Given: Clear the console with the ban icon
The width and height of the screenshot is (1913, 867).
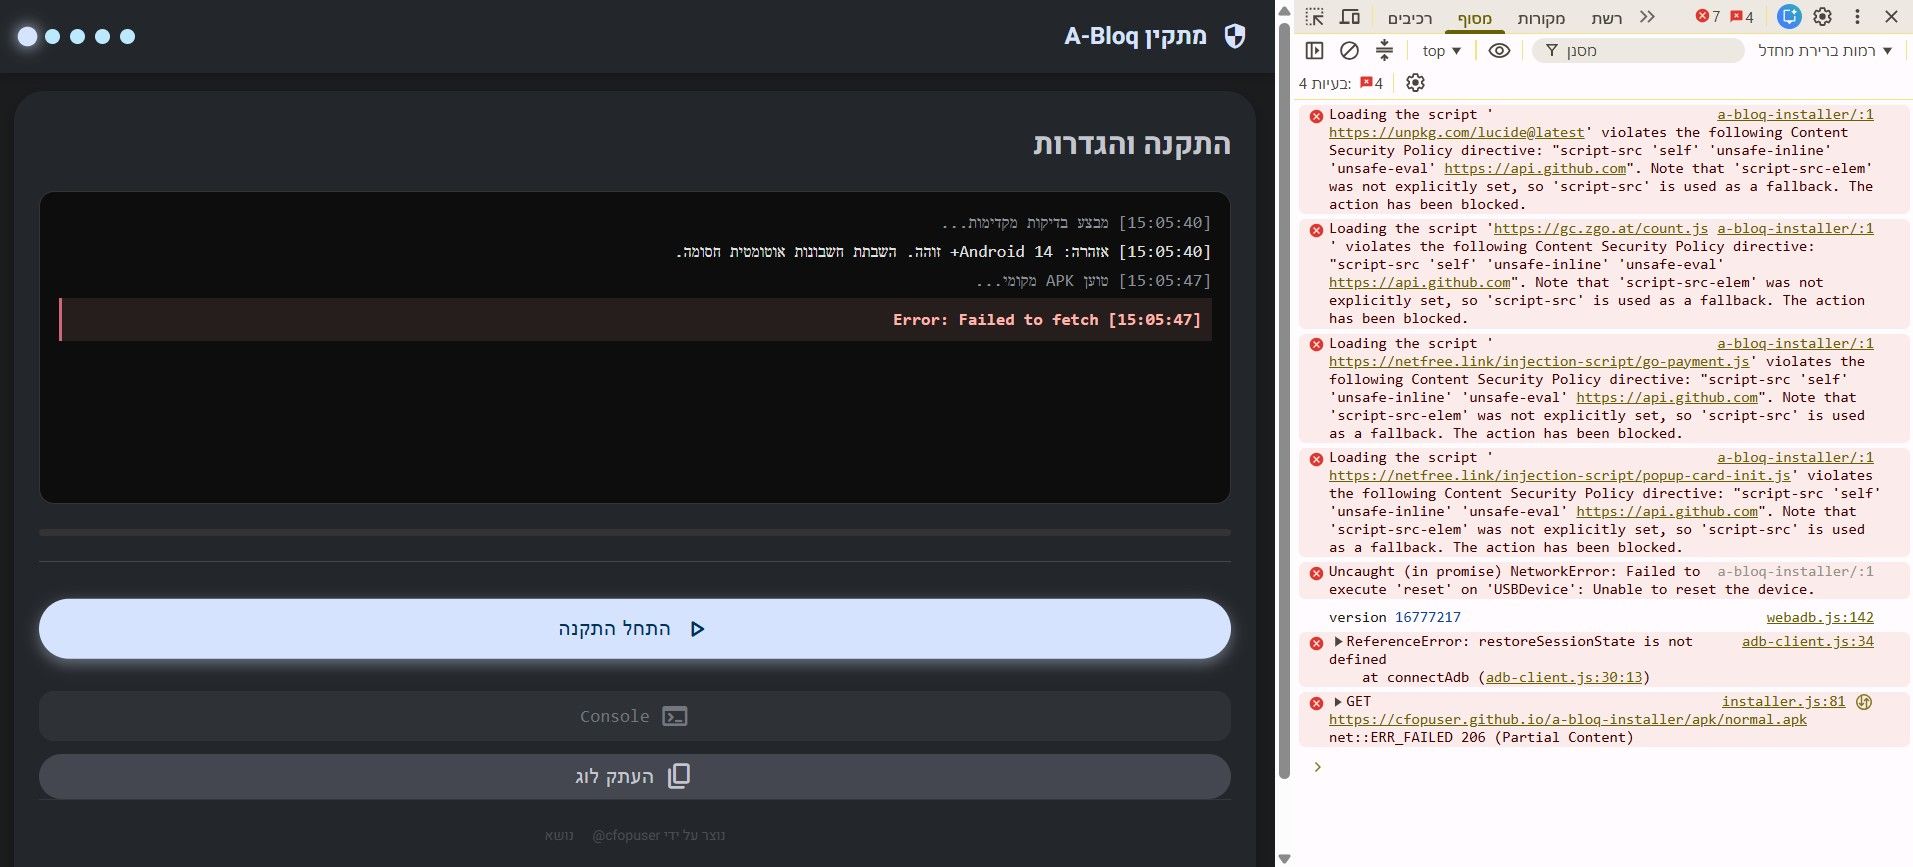Looking at the screenshot, I should coord(1349,50).
